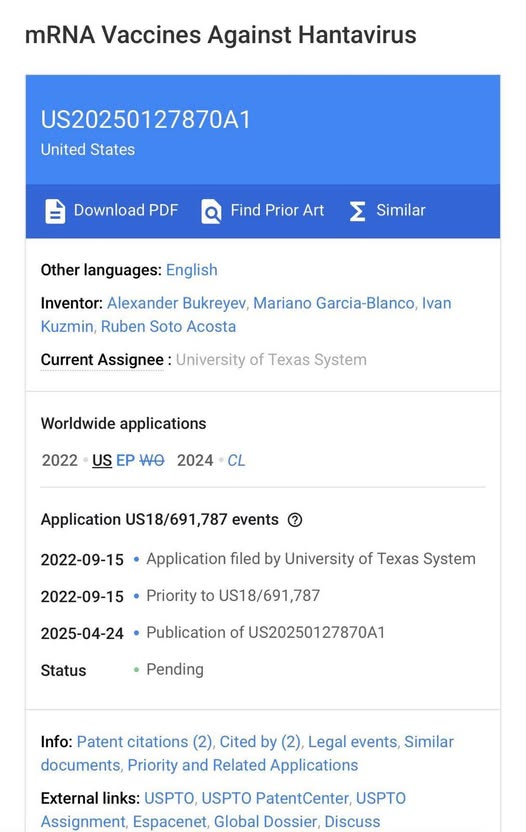526x832 pixels.
Task: Click the Download PDF document icon
Action: coord(55,211)
